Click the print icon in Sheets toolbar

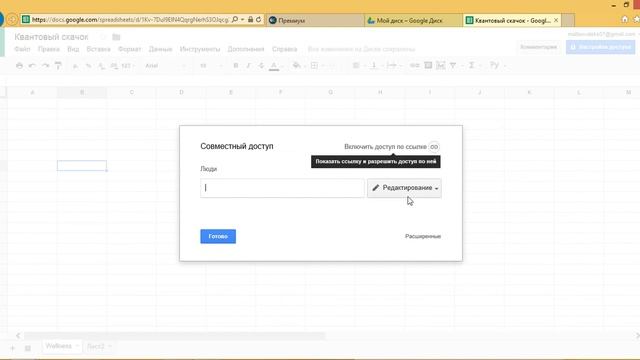(x=19, y=66)
